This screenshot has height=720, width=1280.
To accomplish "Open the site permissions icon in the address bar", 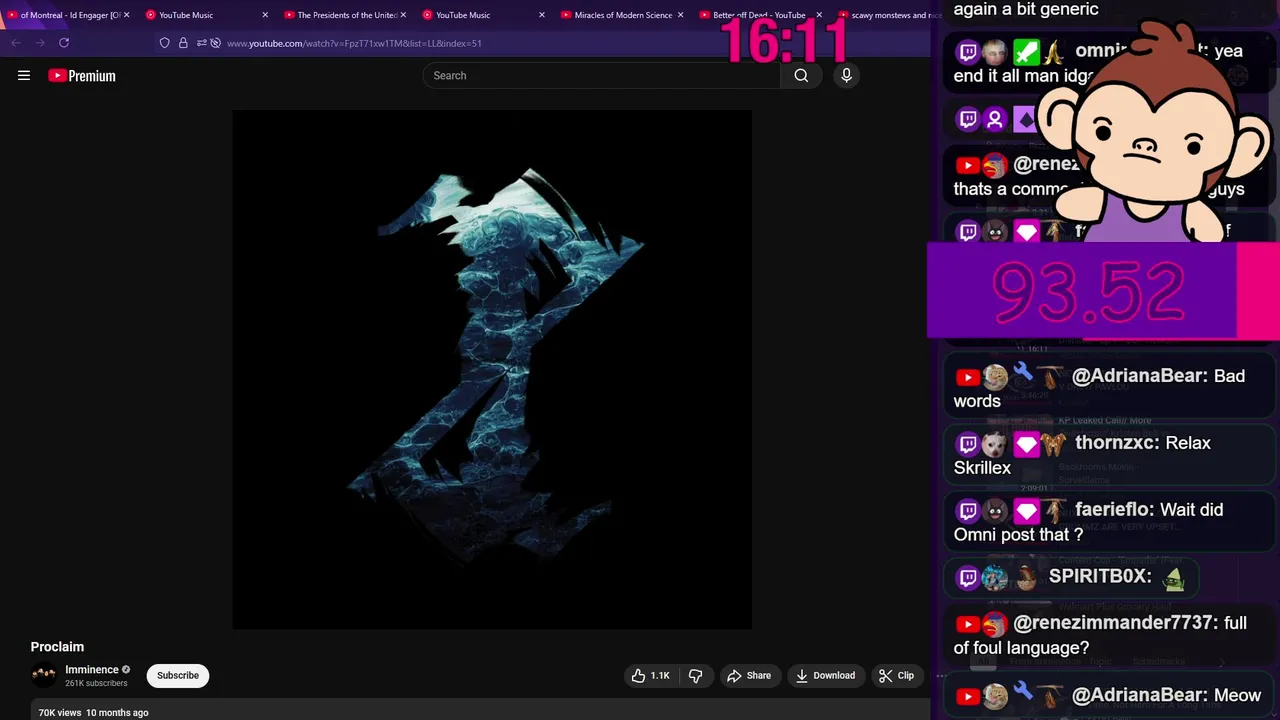I will (x=201, y=43).
